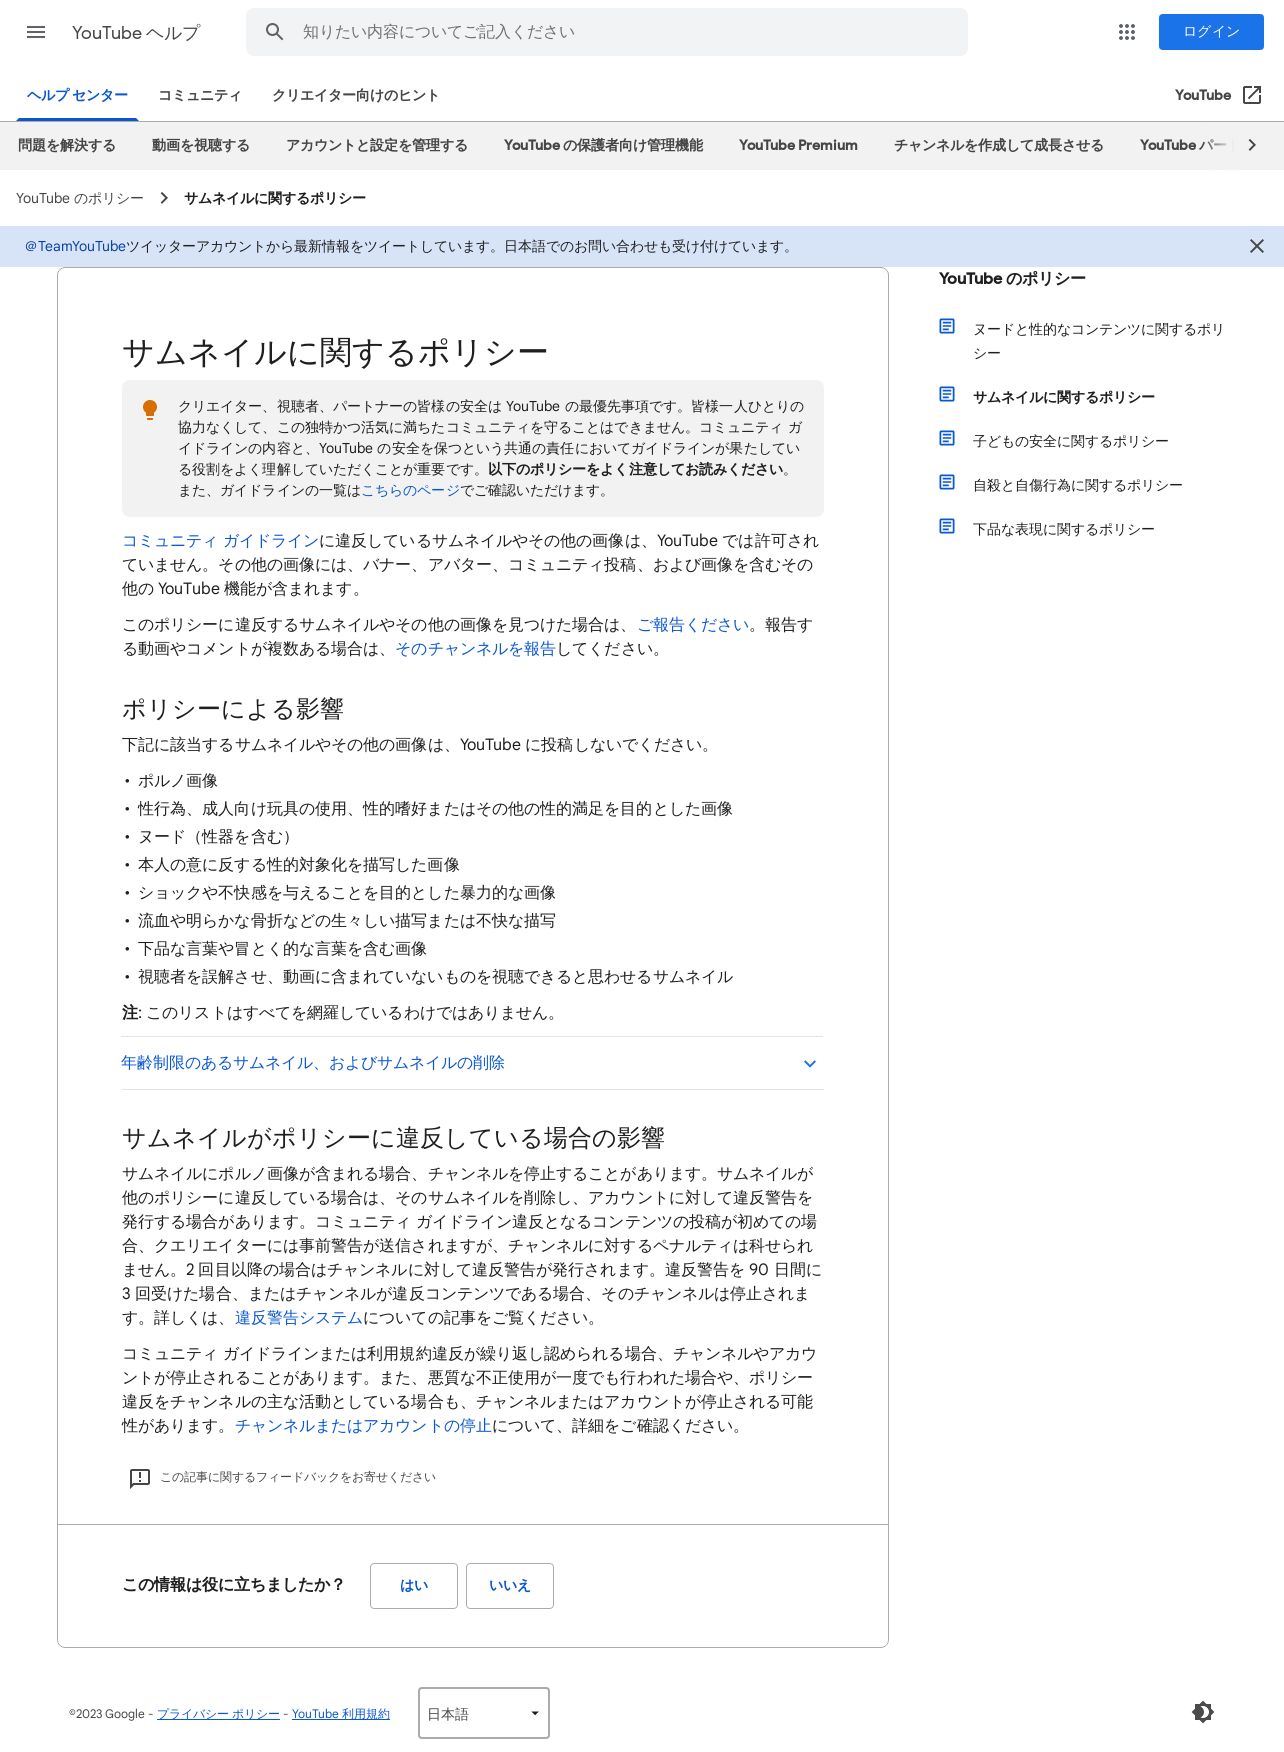Open current サムネイルに関するポリシー sidebar link
Viewport: 1284px width, 1752px height.
tap(1063, 397)
